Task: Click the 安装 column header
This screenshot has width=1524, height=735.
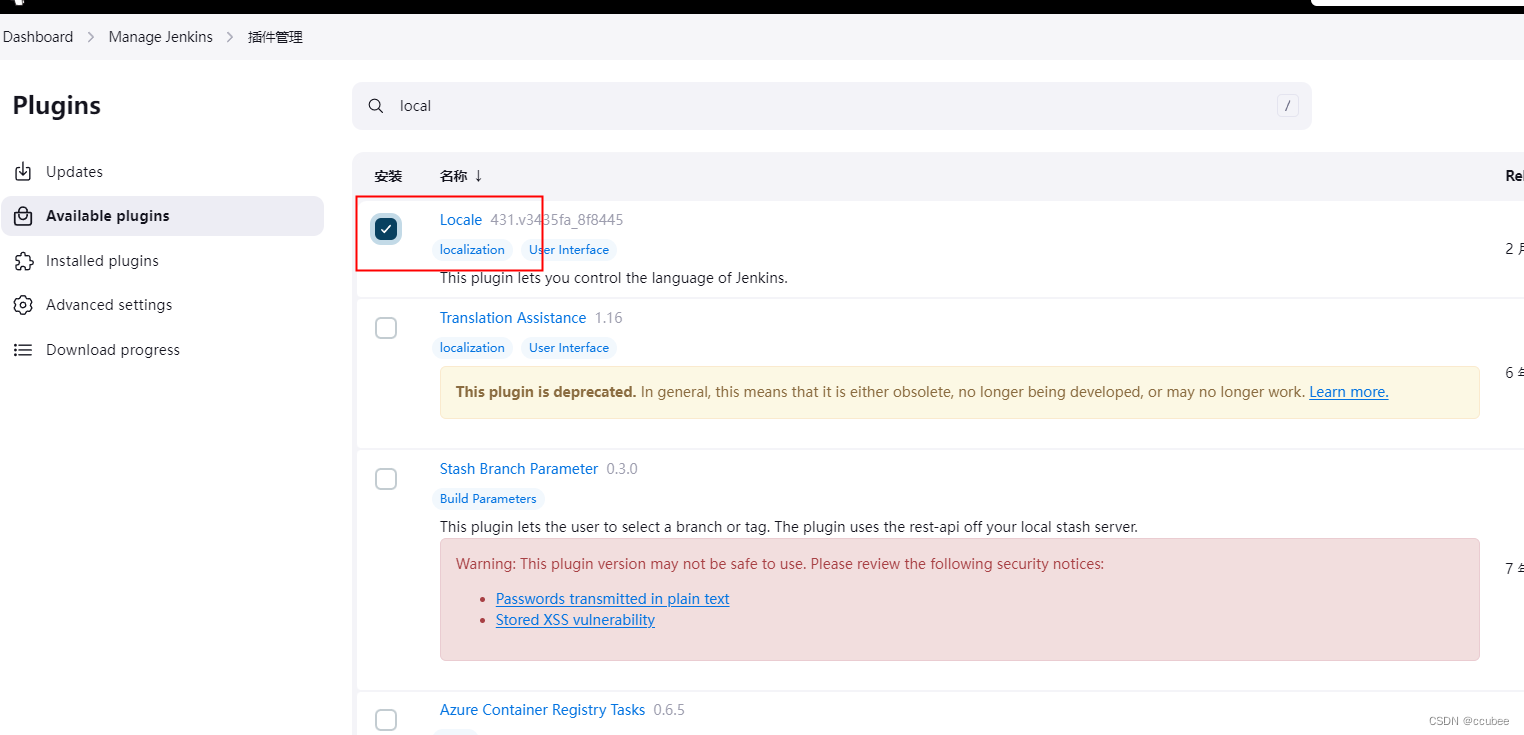Action: pos(388,176)
